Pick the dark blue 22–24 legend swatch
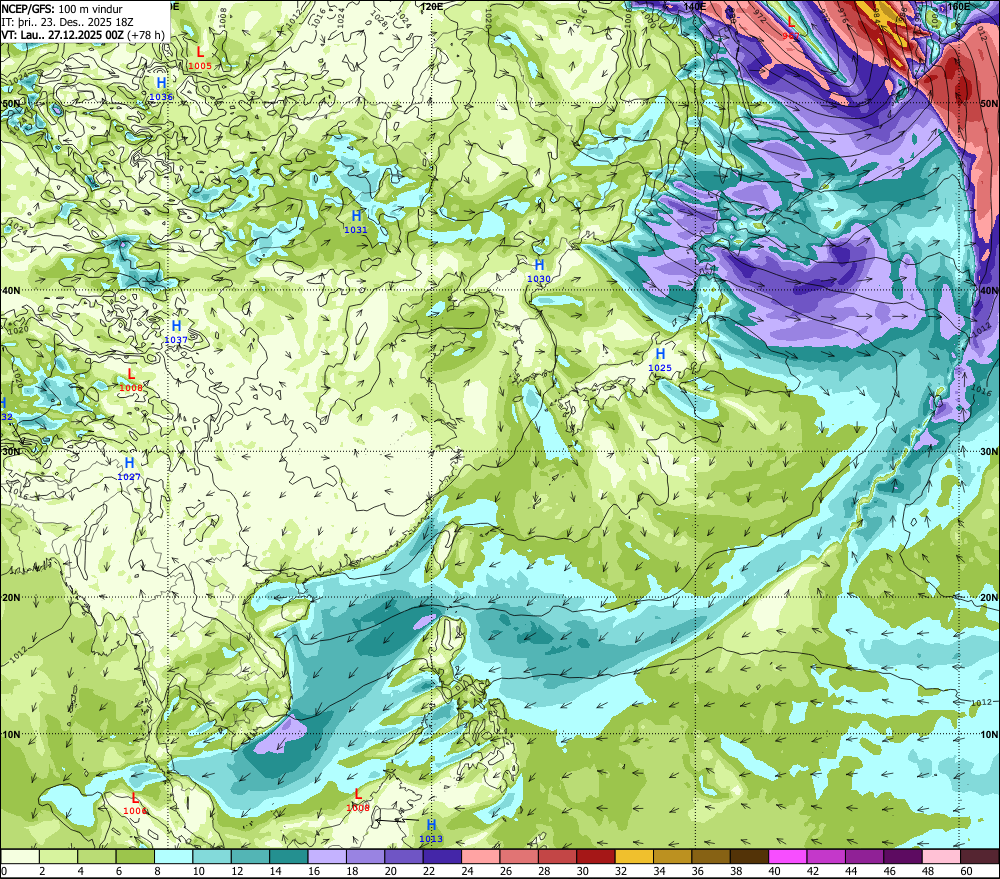 pos(443,856)
